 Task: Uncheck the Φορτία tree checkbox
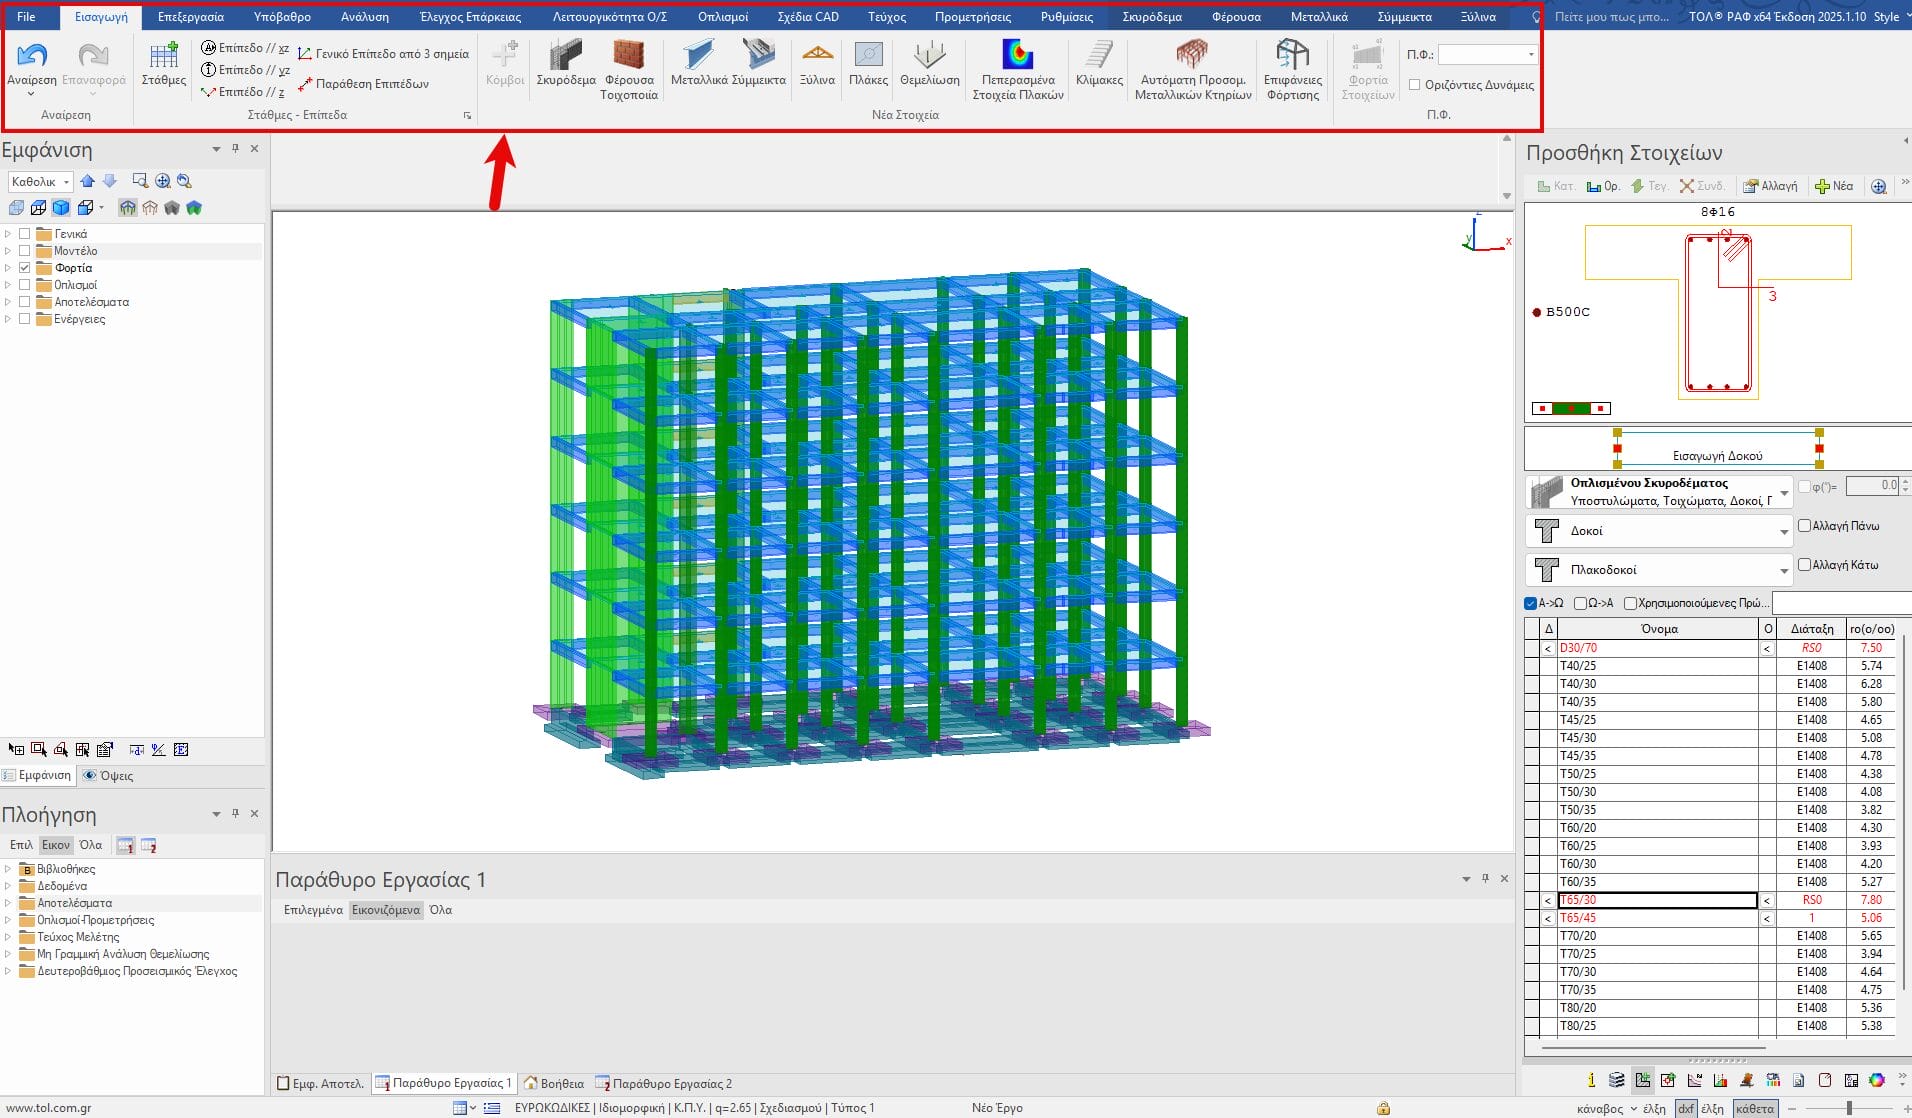25,268
